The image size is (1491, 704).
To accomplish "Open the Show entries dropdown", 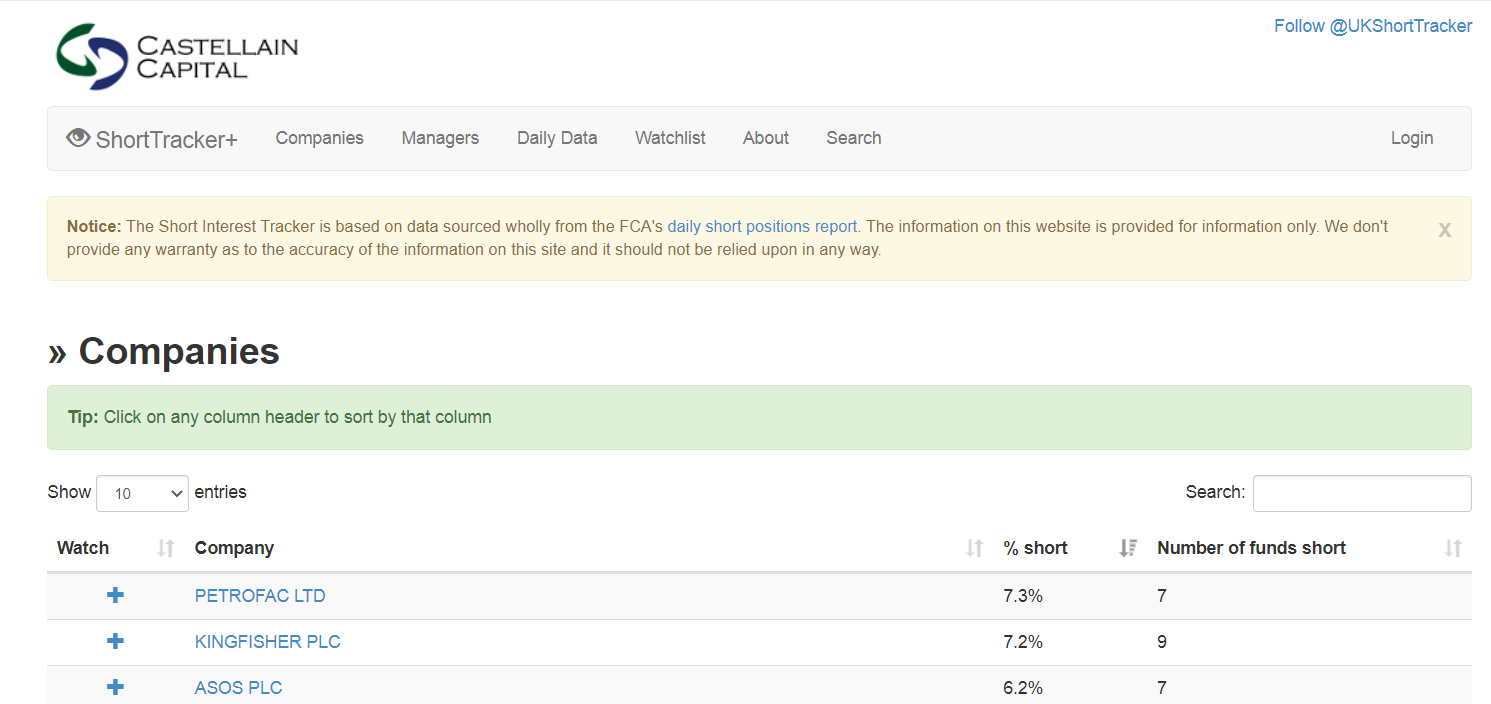I will [x=142, y=493].
